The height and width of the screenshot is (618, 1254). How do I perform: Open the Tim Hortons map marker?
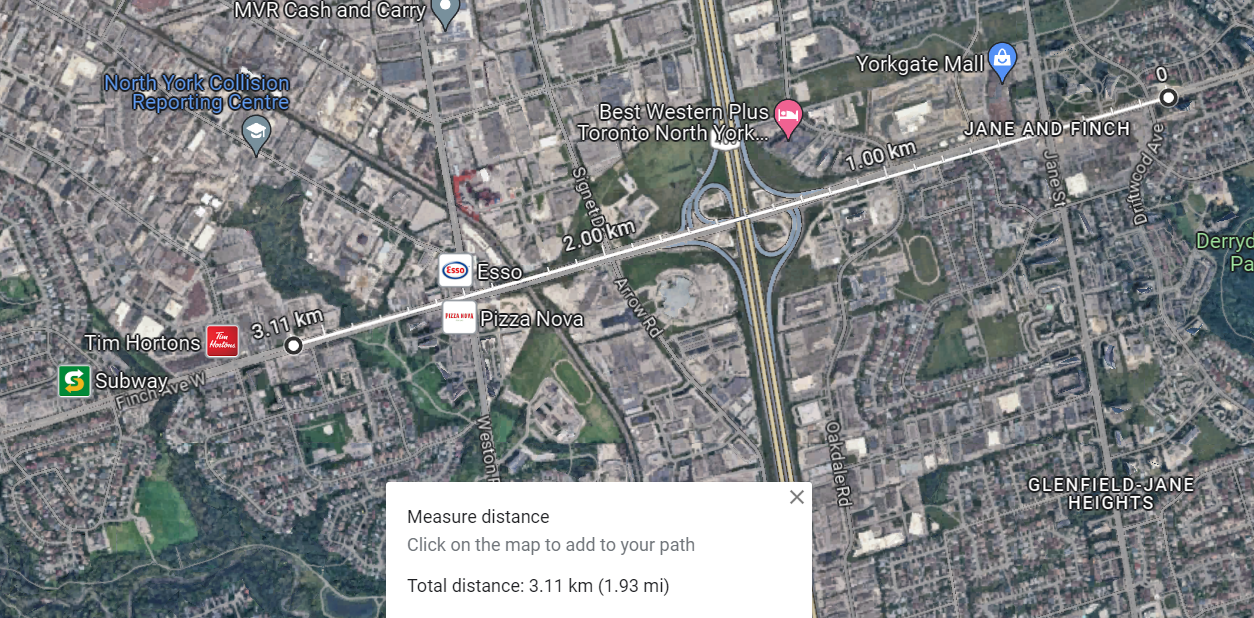[222, 341]
